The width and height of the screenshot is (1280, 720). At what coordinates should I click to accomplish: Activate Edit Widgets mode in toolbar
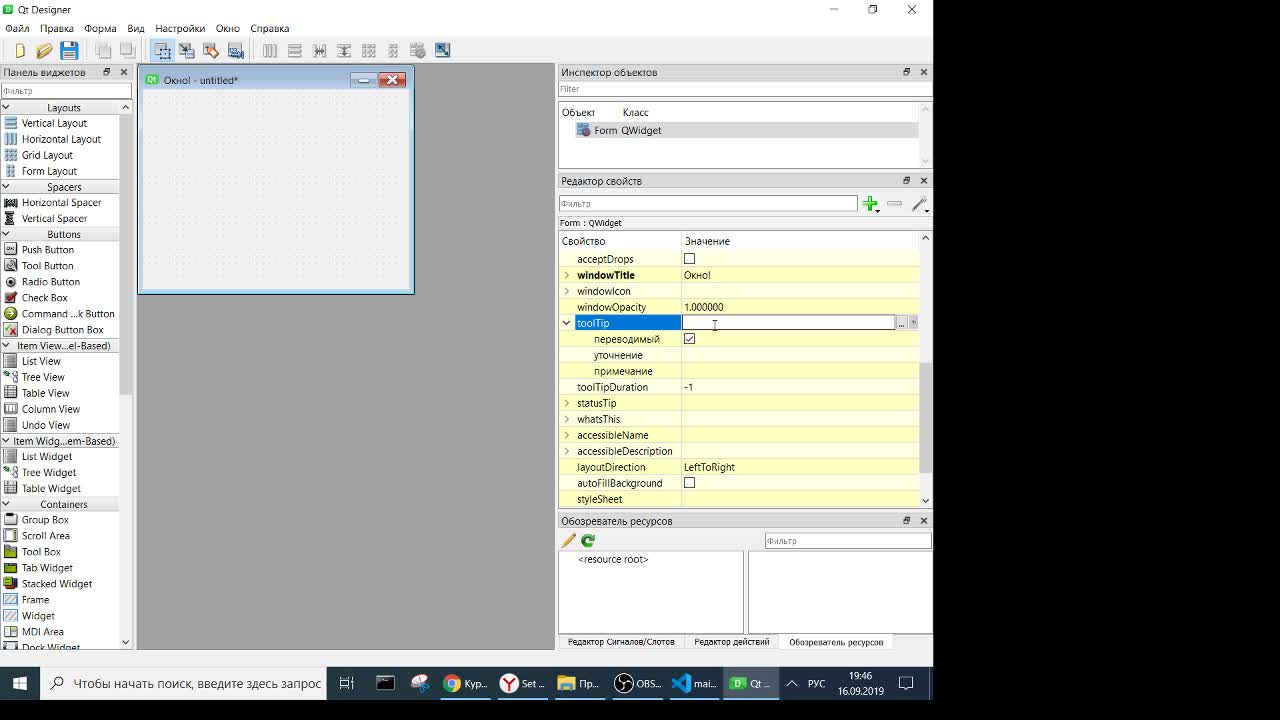point(162,50)
